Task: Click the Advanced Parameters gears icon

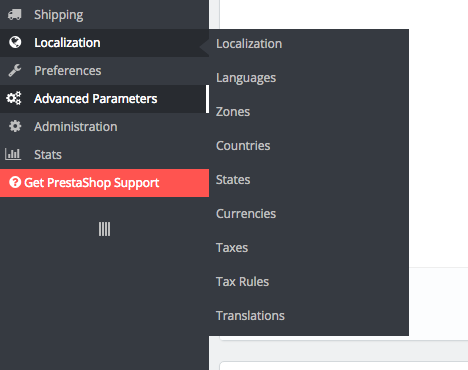Action: pyautogui.click(x=14, y=98)
